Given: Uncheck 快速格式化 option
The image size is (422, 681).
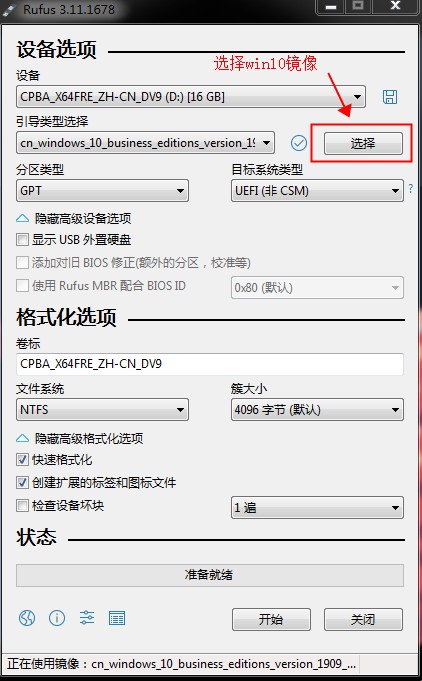Looking at the screenshot, I should coord(22,460).
